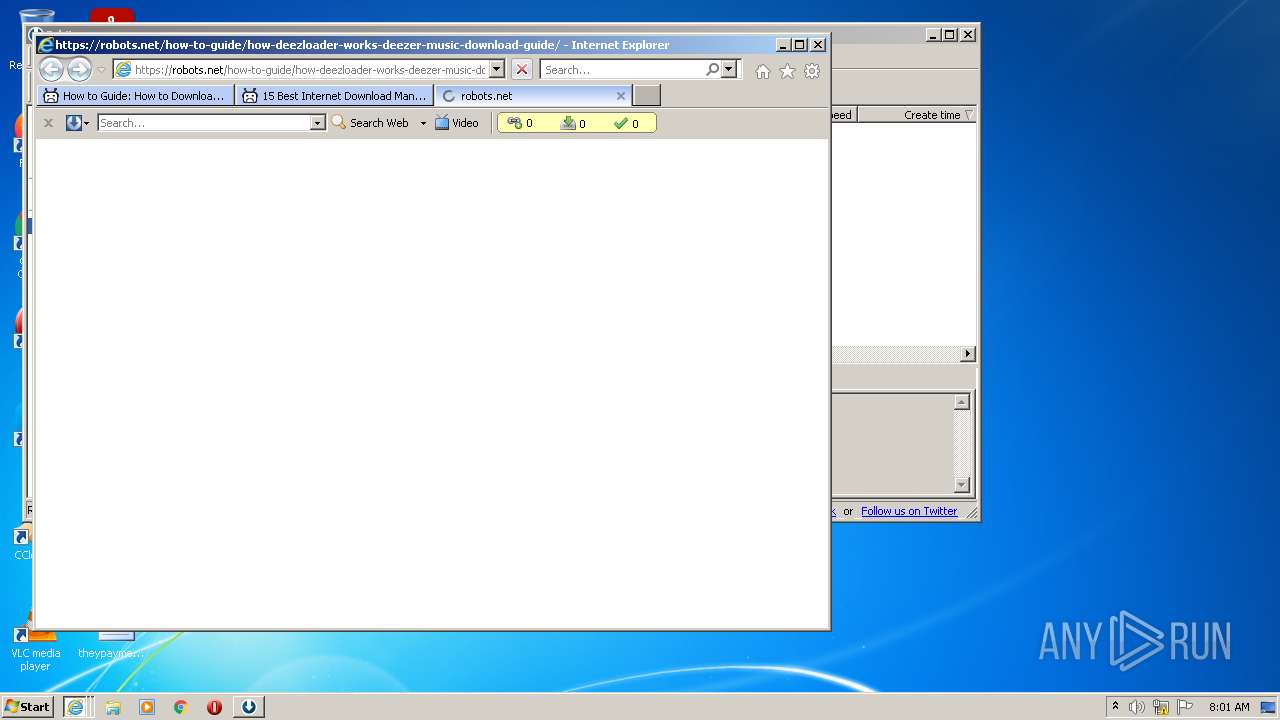Close the download toolbar with its X

point(48,123)
